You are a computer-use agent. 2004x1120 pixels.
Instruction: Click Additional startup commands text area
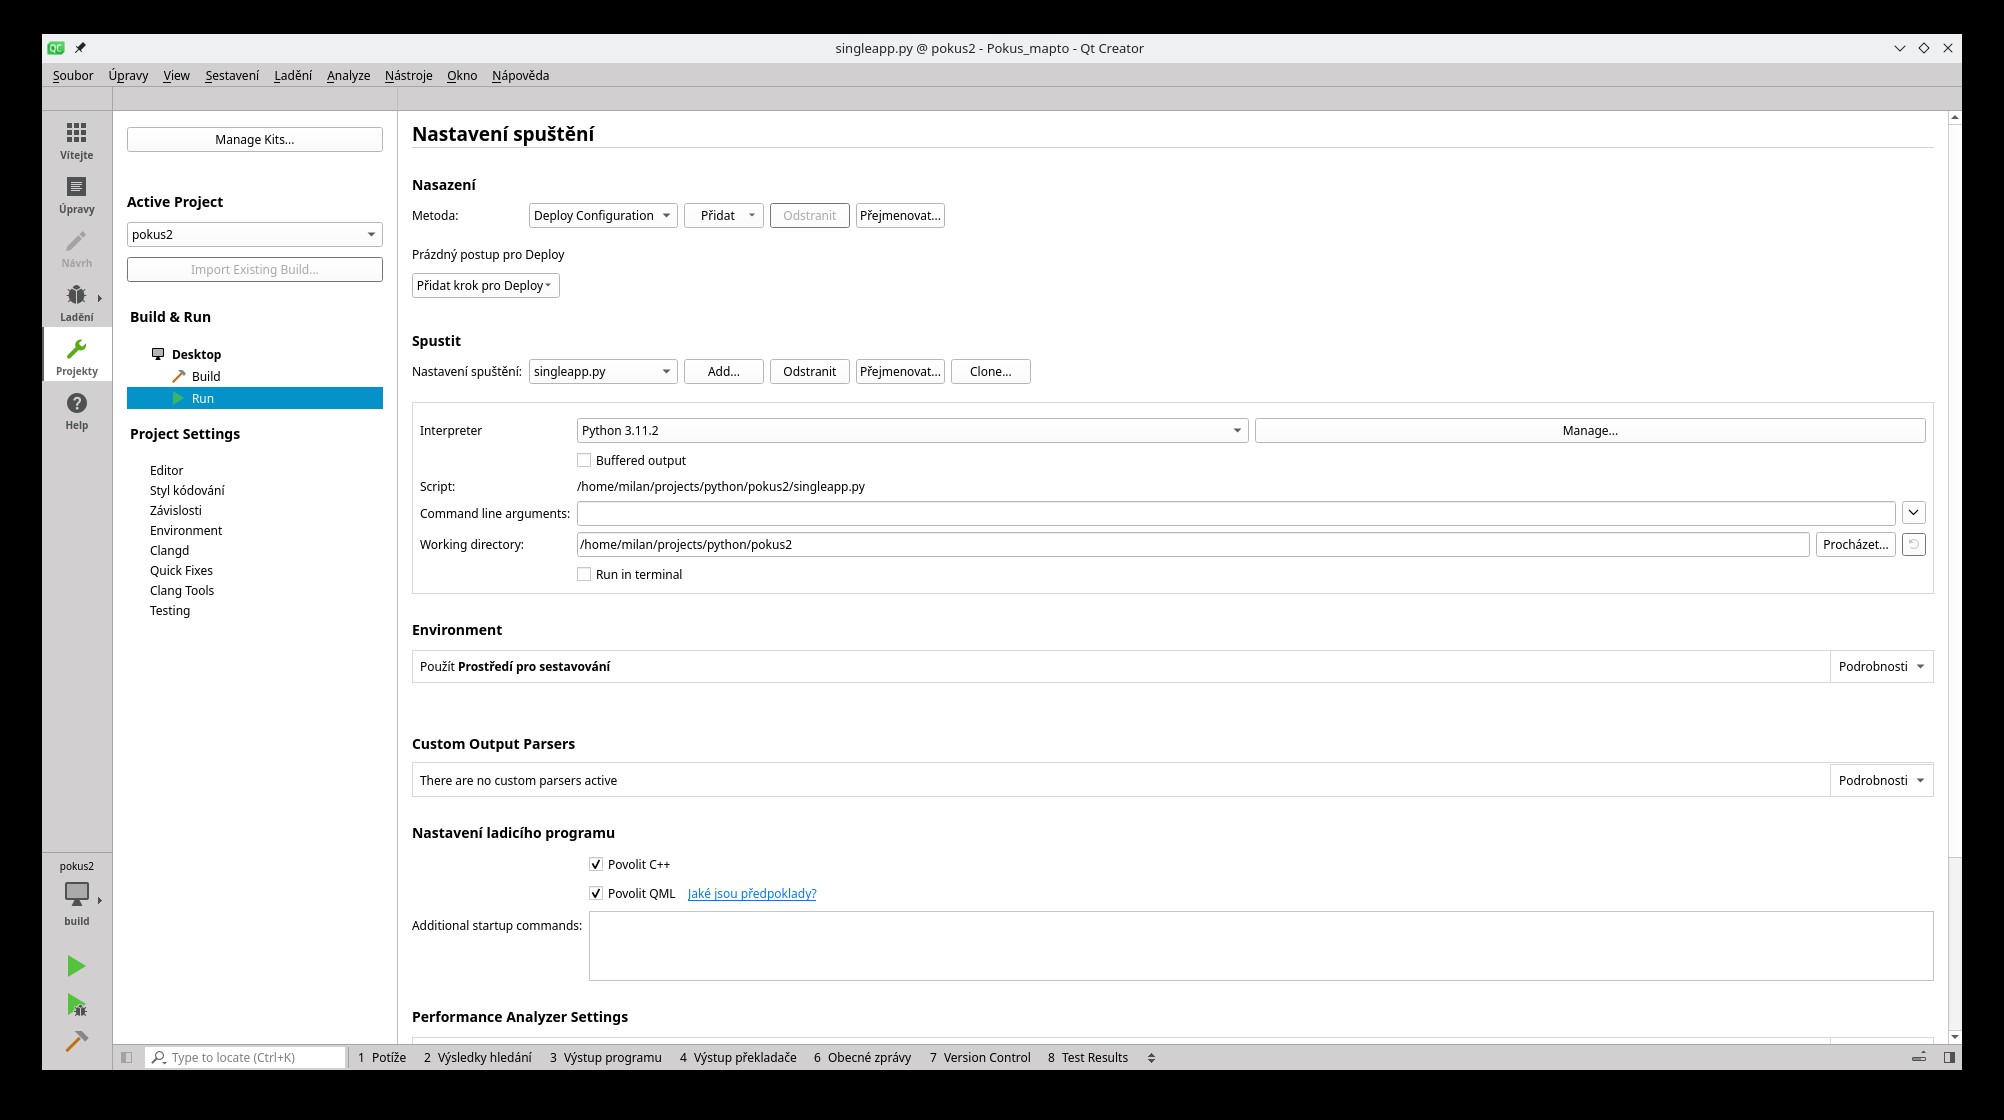click(1261, 946)
